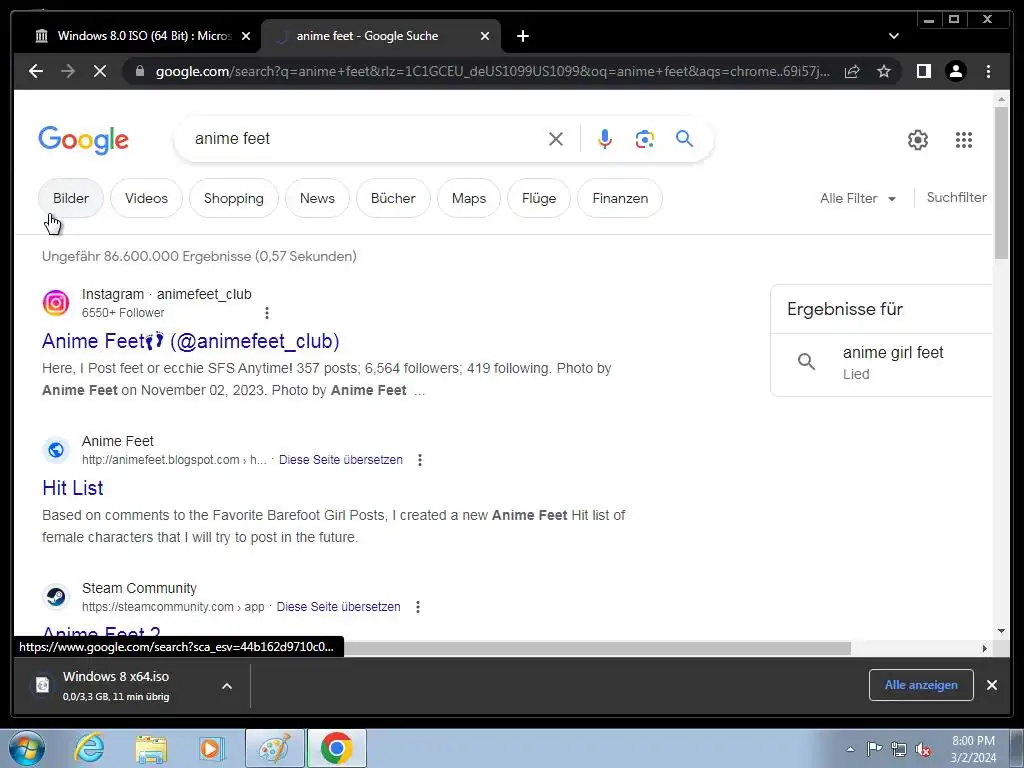This screenshot has width=1024, height=768.
Task: Launch Internet Explorer from the taskbar
Action: coord(89,749)
